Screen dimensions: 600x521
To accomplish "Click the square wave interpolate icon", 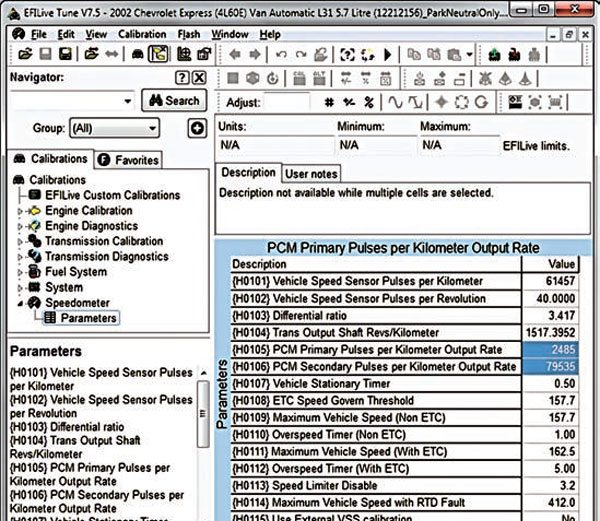I will [x=415, y=103].
